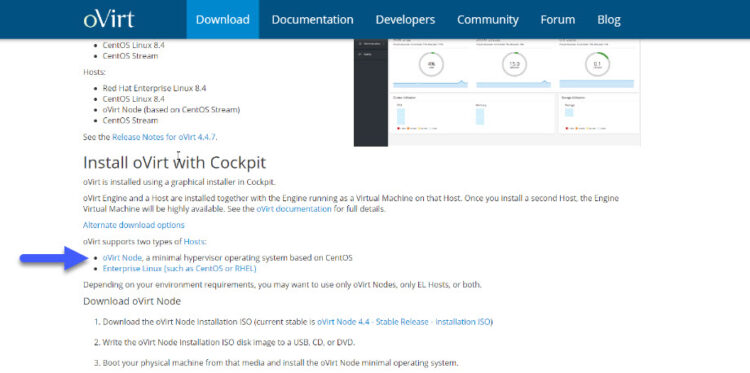Open the Documentation menu item
Viewport: 750px width, 373px height.
312,20
